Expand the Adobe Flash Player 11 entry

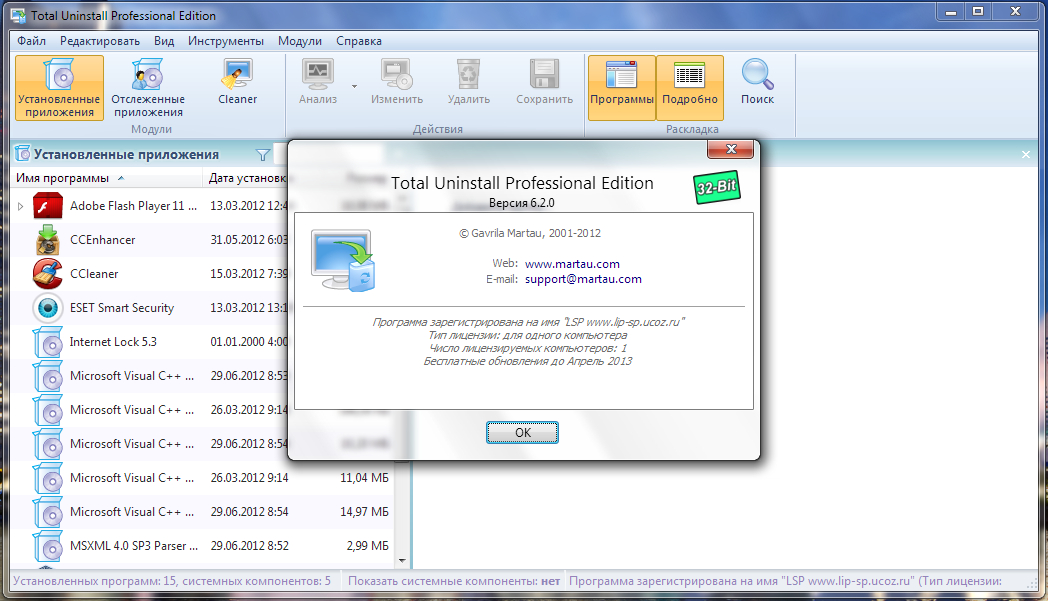[21, 207]
